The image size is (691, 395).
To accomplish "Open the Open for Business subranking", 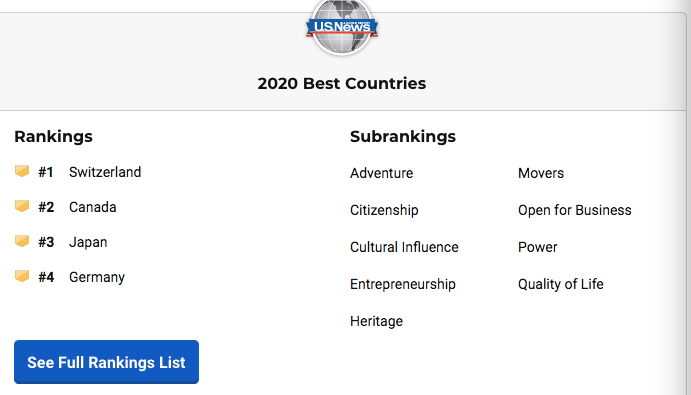I will (575, 210).
